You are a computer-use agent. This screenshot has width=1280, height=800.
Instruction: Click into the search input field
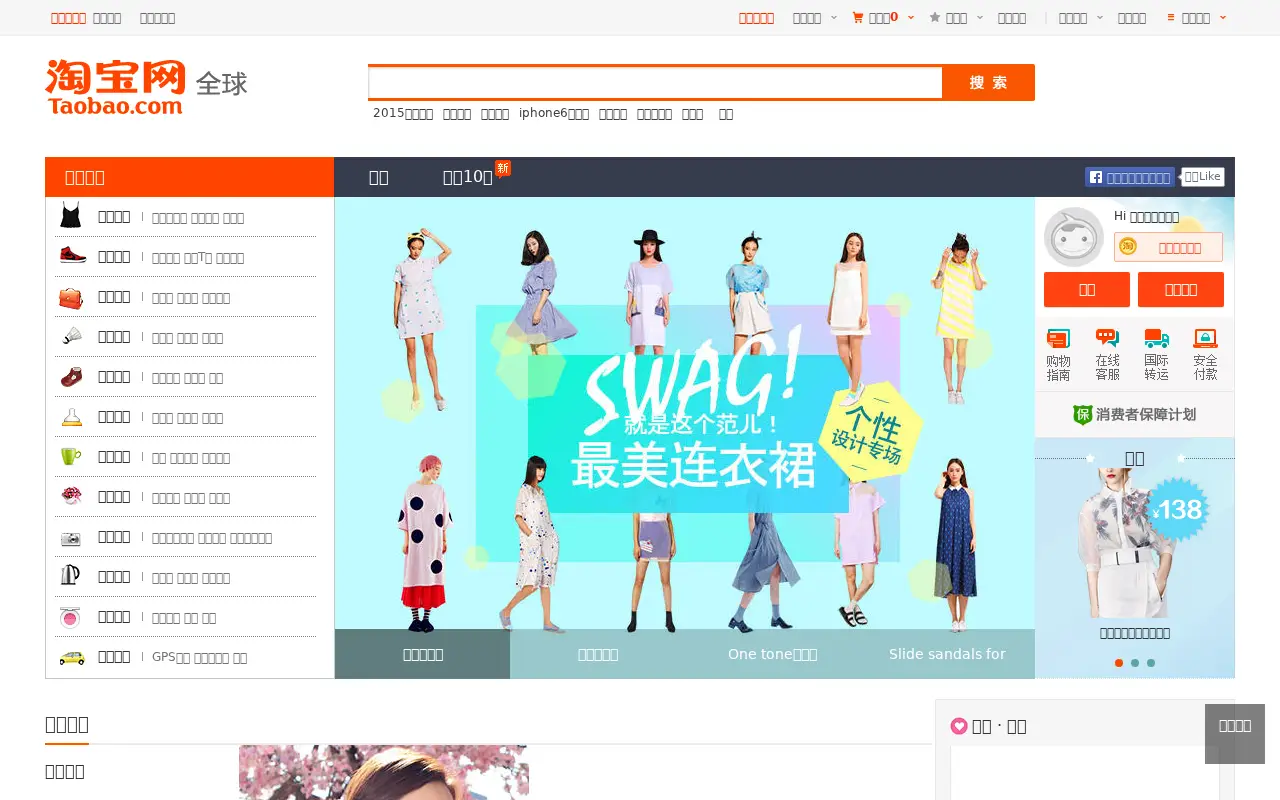(655, 83)
